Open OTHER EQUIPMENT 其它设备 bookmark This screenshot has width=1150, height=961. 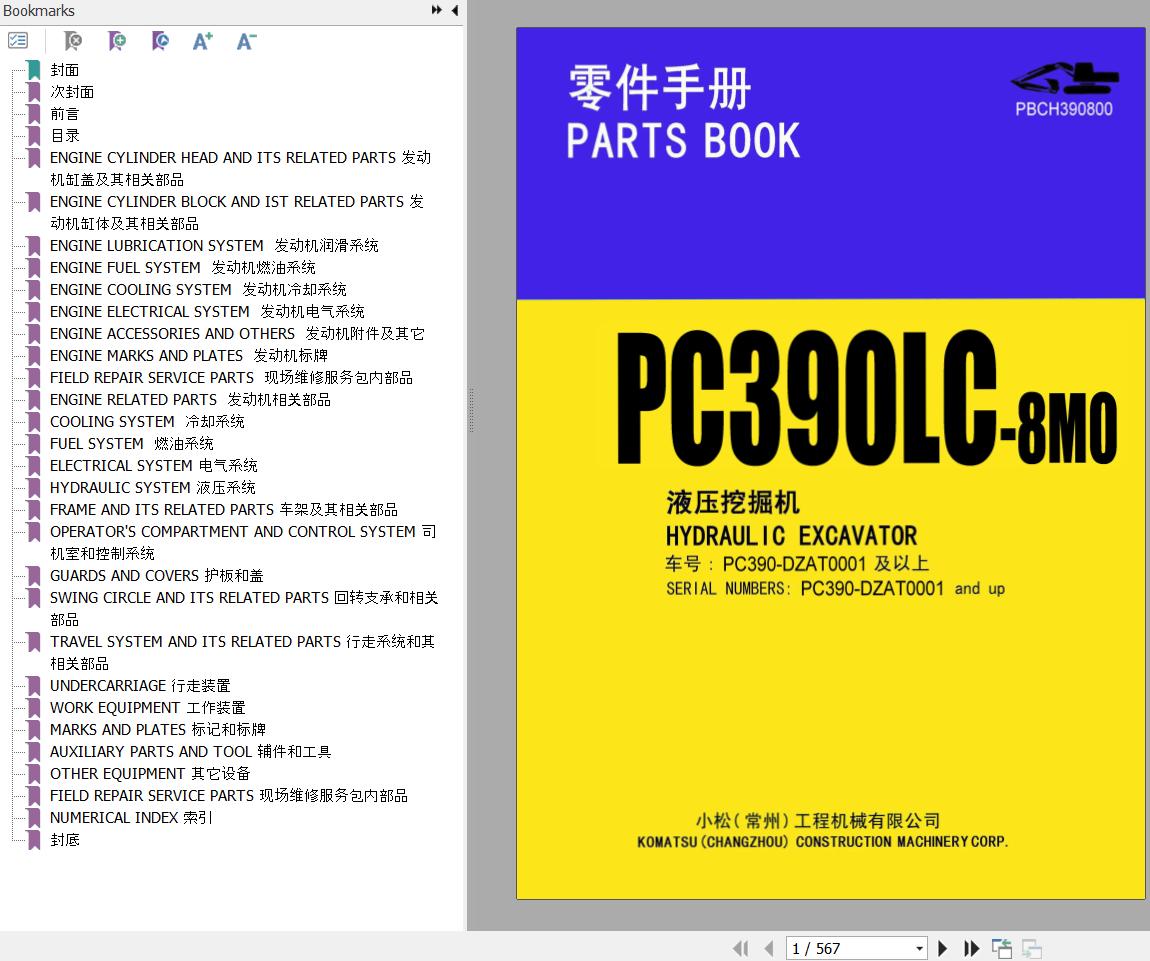click(x=150, y=774)
